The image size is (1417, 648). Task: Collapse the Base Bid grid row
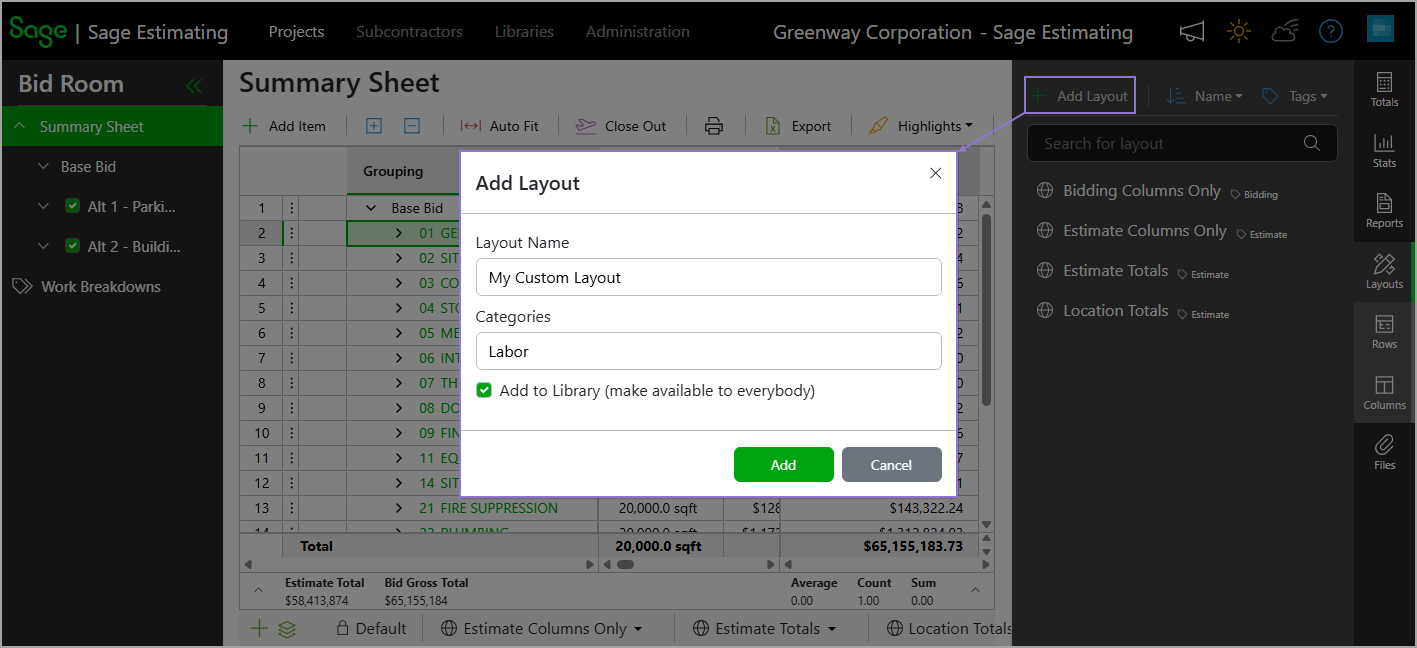point(371,208)
